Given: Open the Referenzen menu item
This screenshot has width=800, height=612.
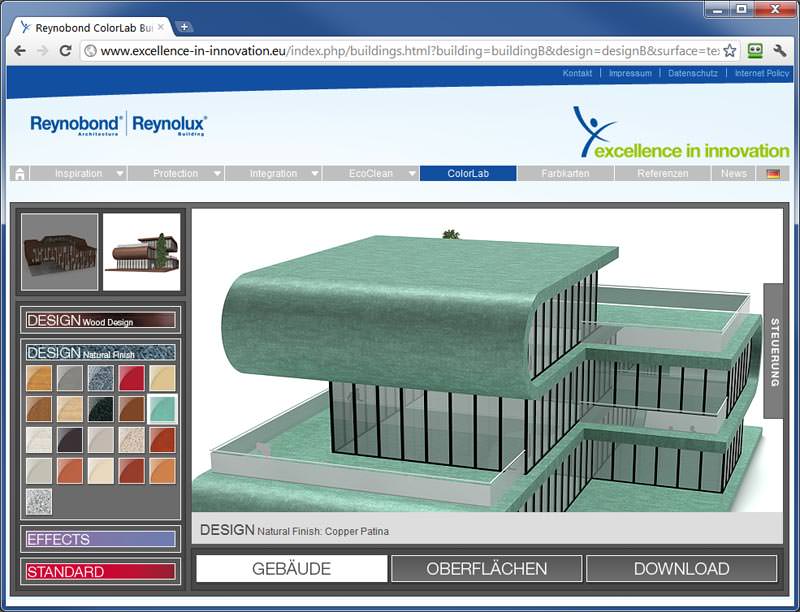Looking at the screenshot, I should 663,173.
